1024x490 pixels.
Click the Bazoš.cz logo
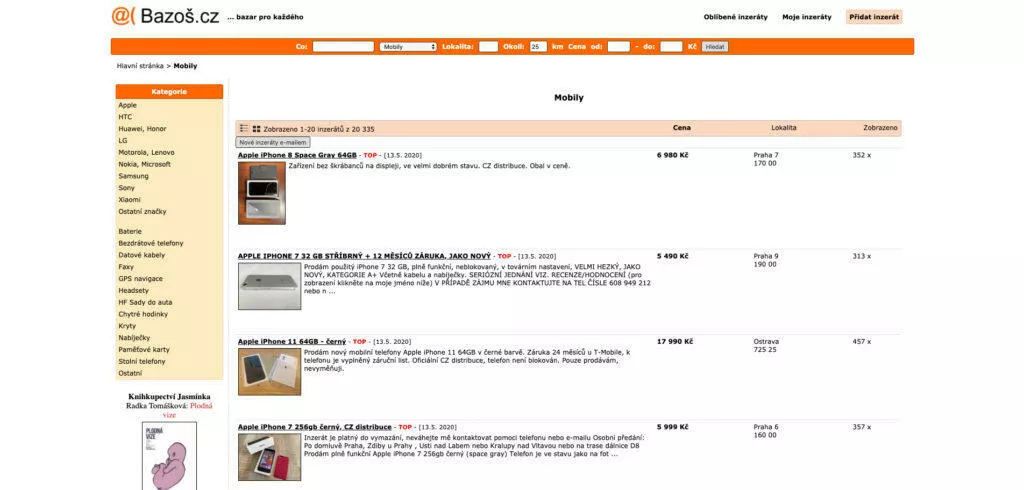click(165, 16)
